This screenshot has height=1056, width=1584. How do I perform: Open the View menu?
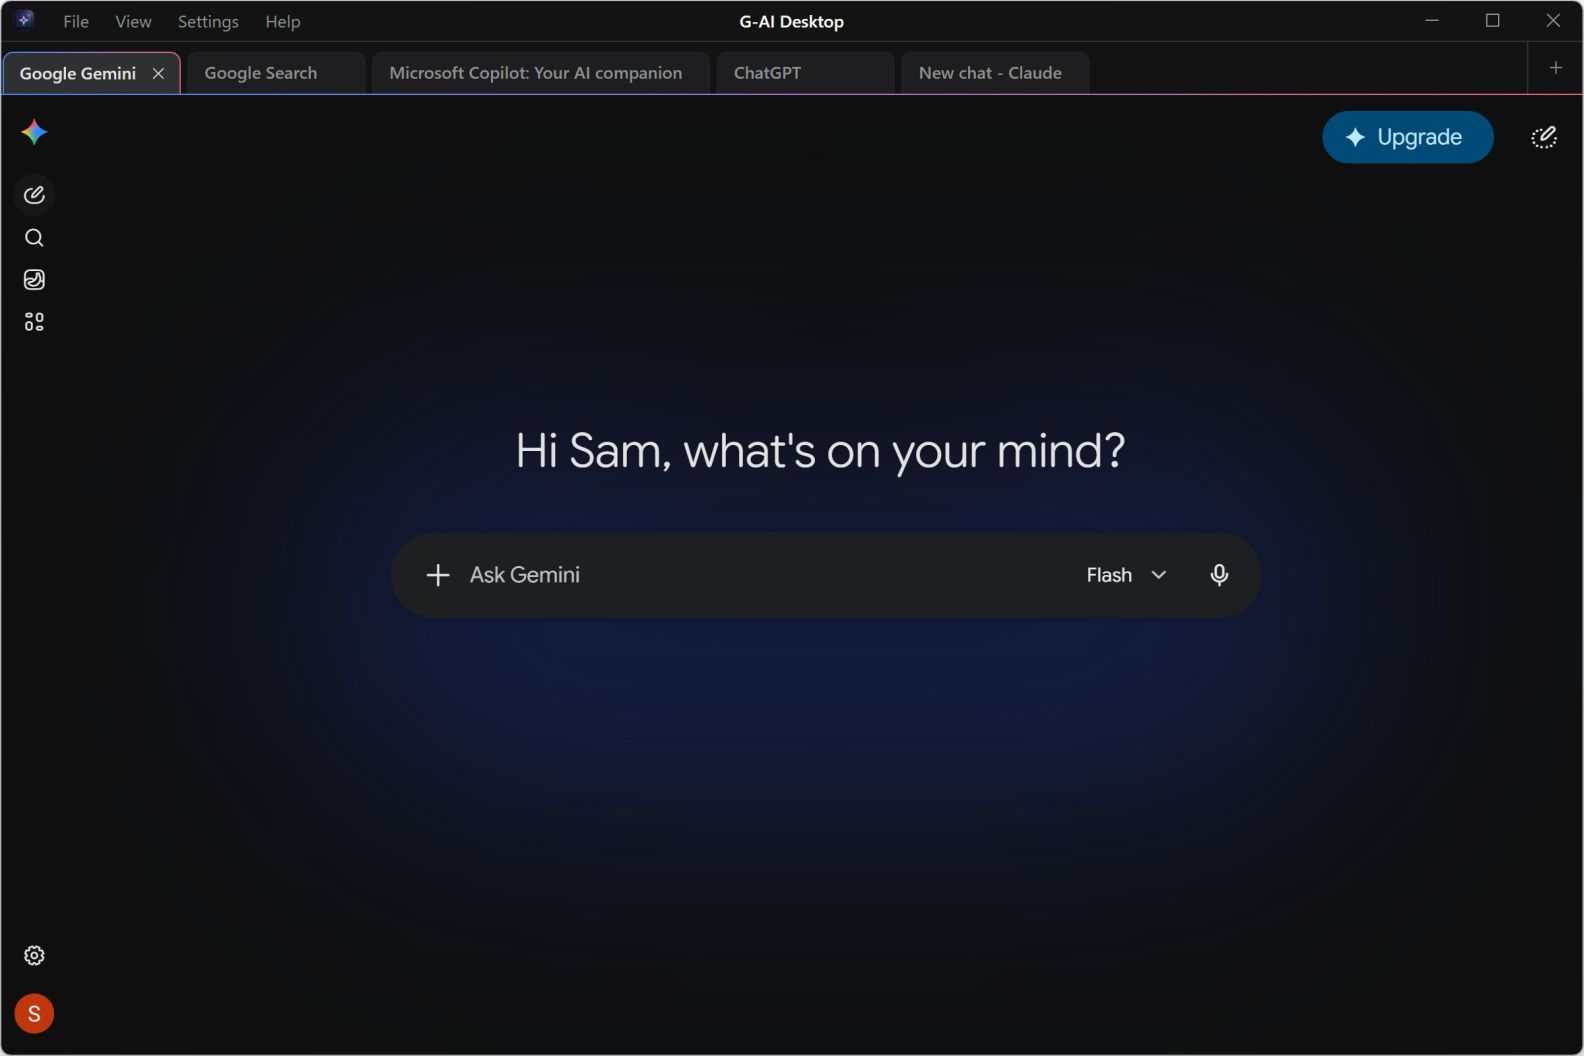pos(133,21)
